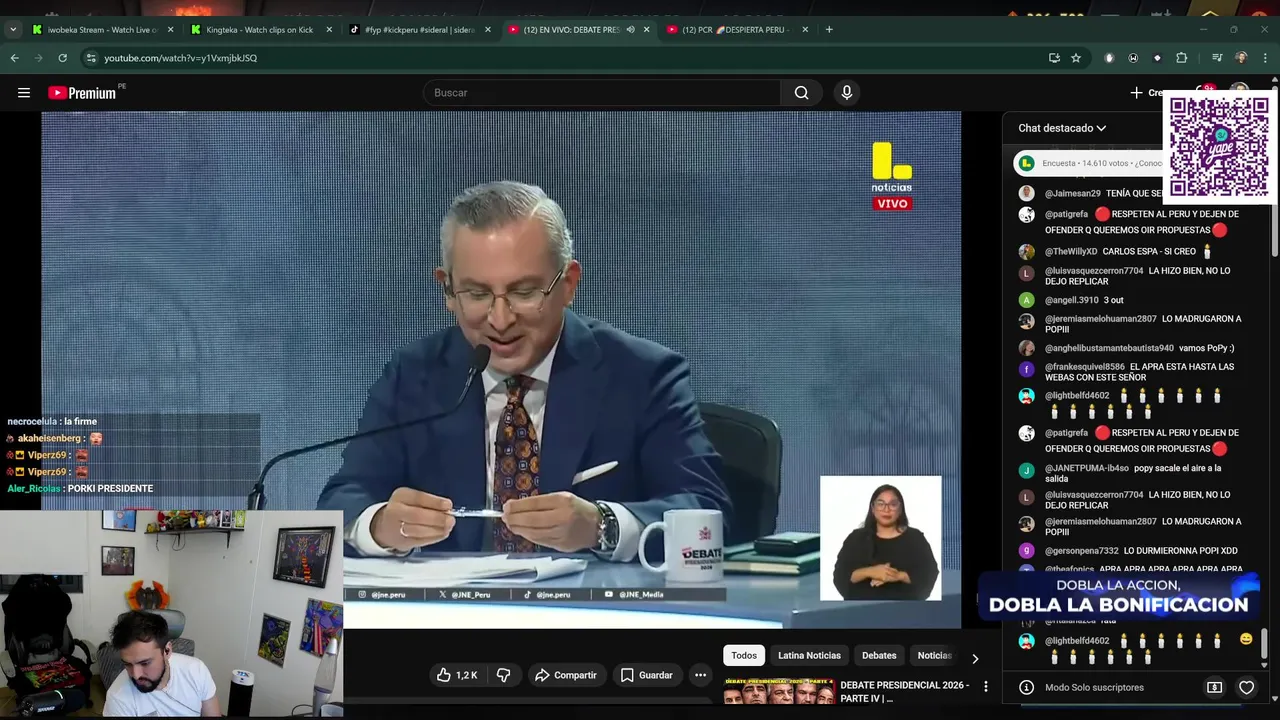1280x720 pixels.
Task: Click chat username @JANETPUMA-ib4so
Action: click(x=1087, y=468)
